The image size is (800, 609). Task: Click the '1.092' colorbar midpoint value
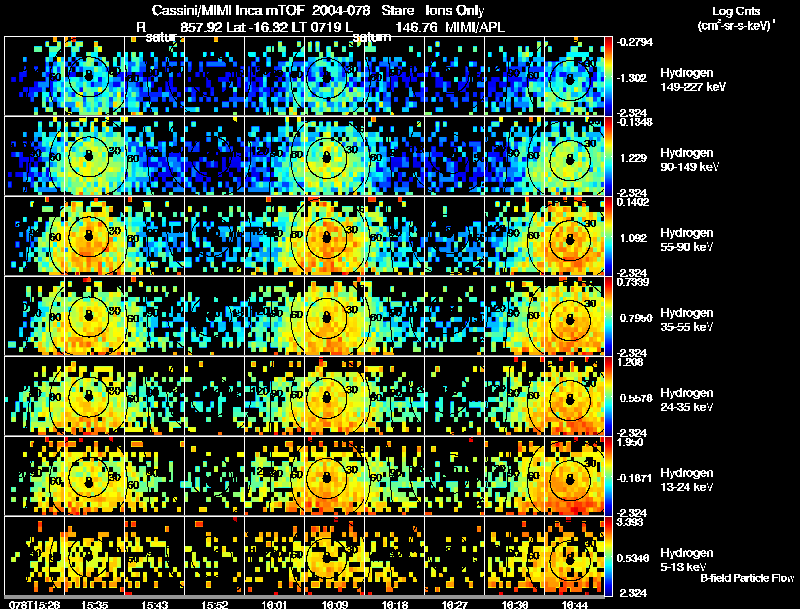(x=633, y=238)
